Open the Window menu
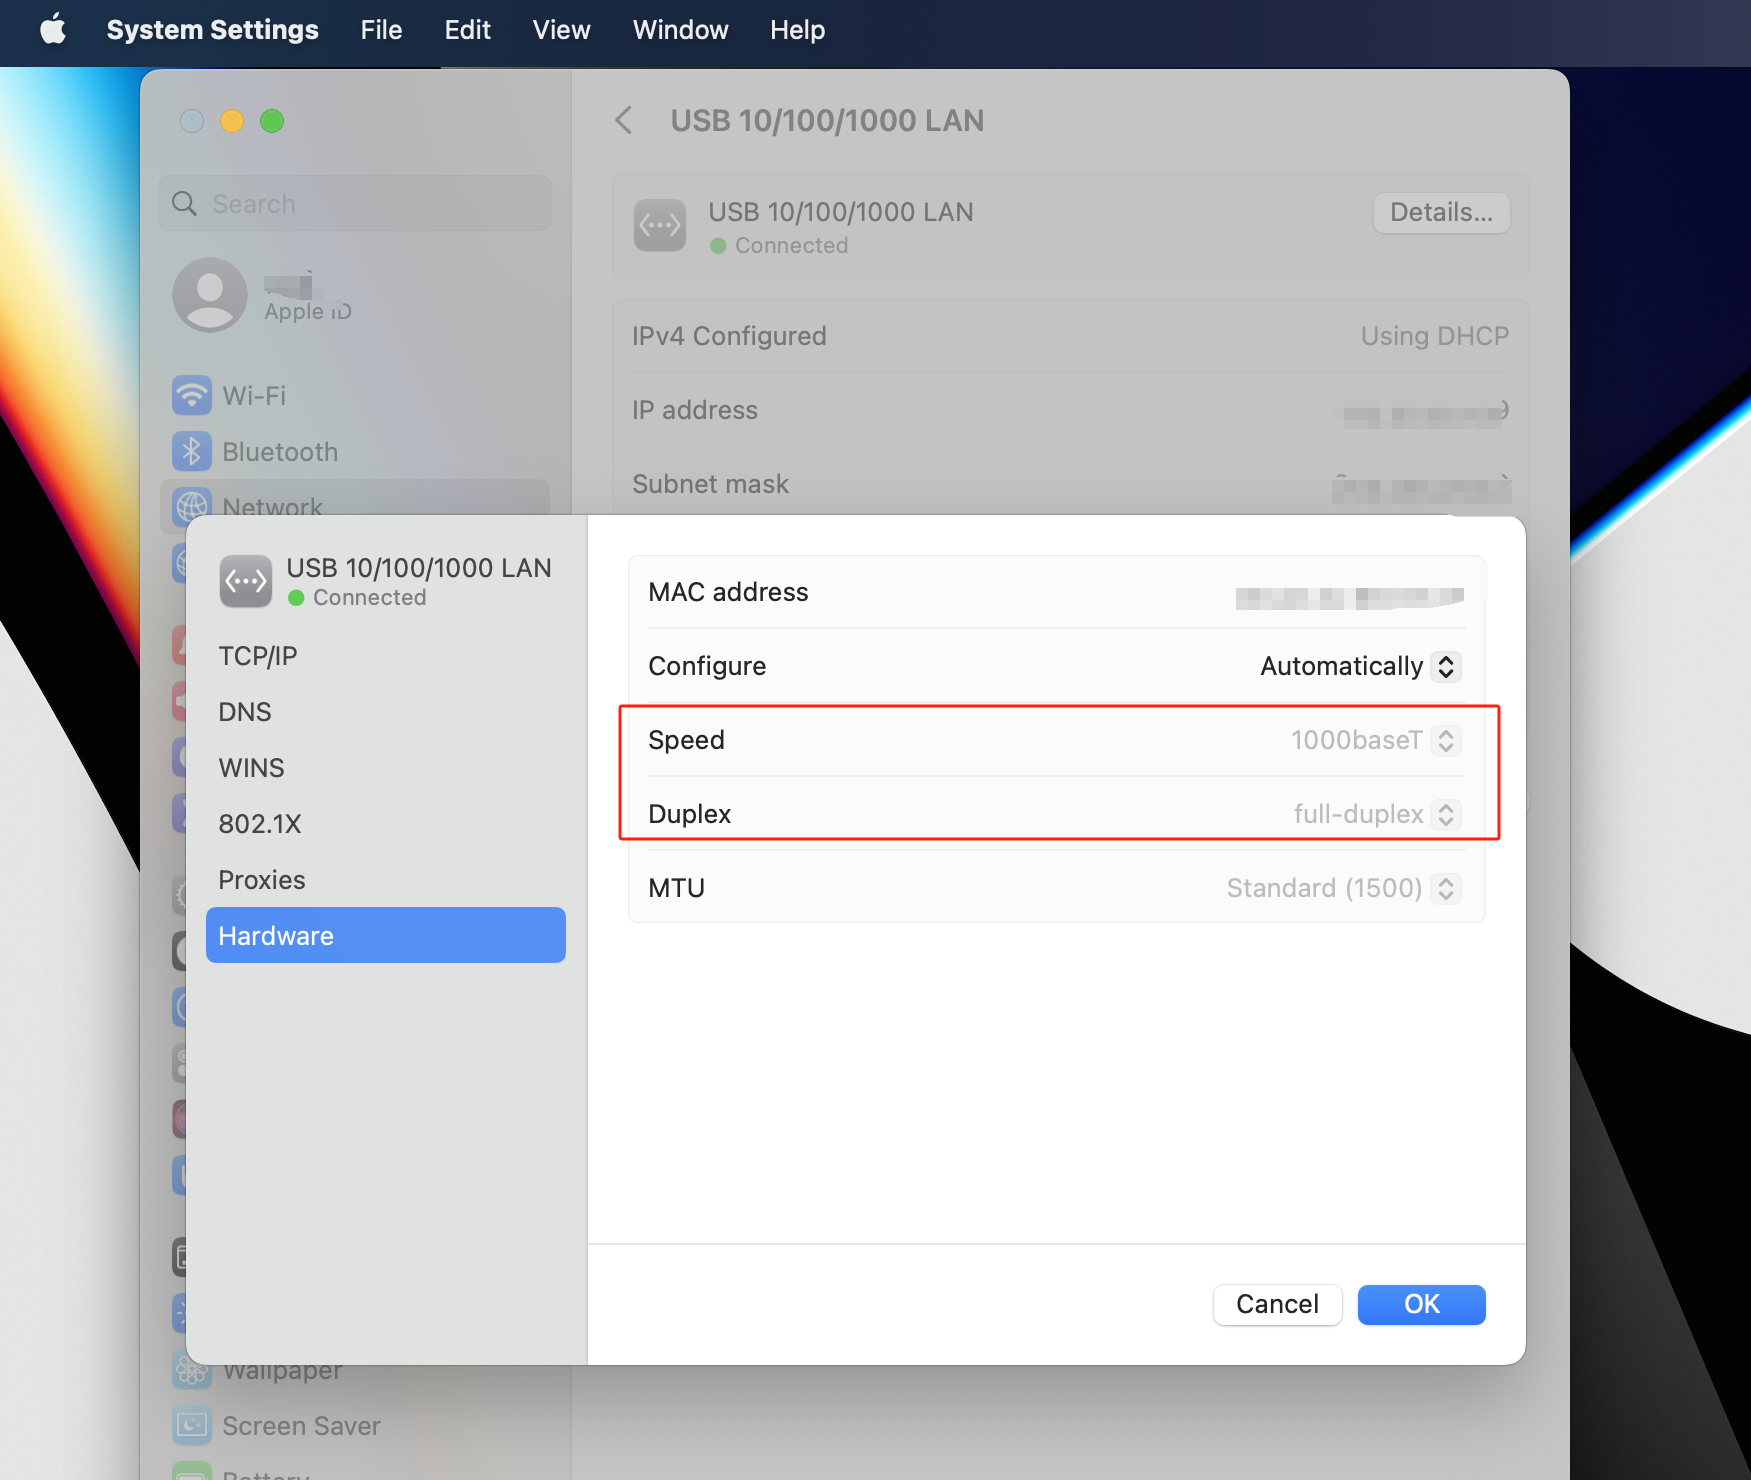Viewport: 1751px width, 1480px height. [x=680, y=30]
